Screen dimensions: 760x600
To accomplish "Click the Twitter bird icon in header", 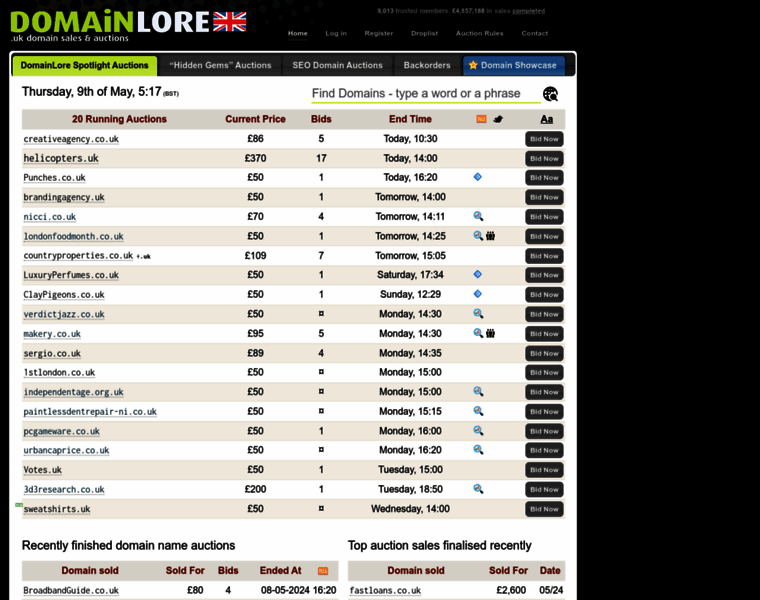I will (x=498, y=119).
